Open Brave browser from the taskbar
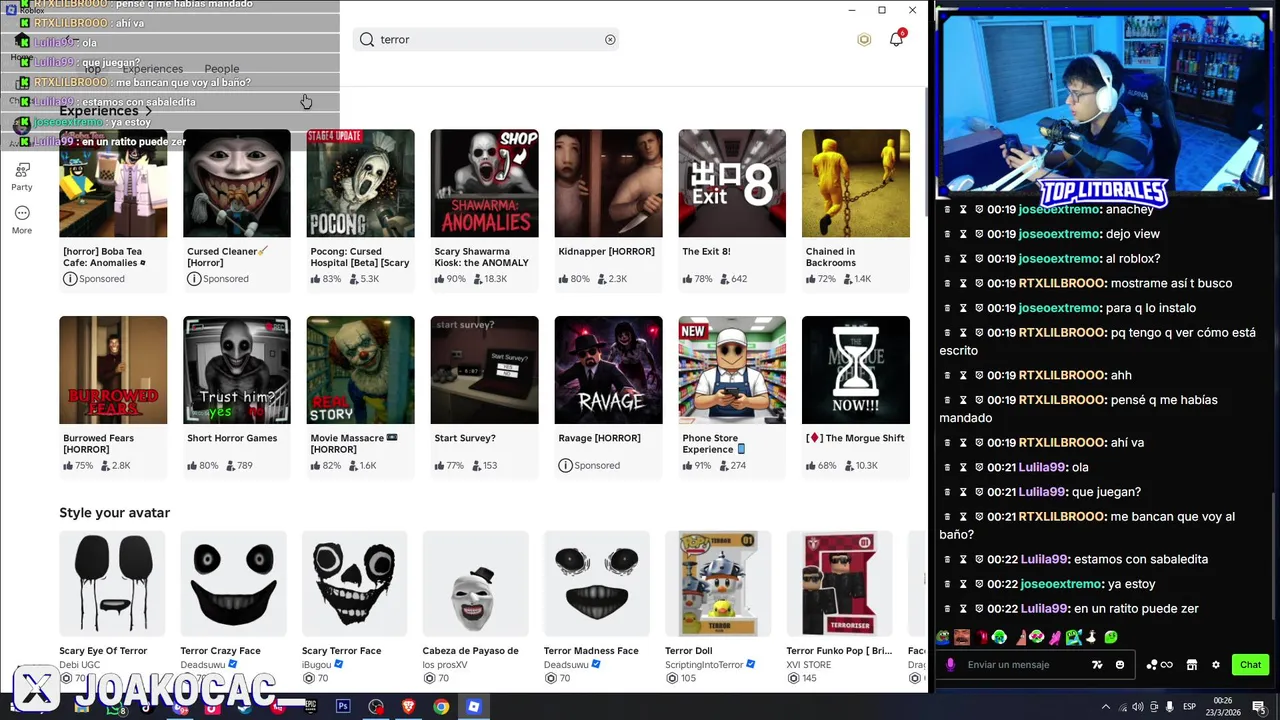This screenshot has height=720, width=1280. tap(408, 707)
